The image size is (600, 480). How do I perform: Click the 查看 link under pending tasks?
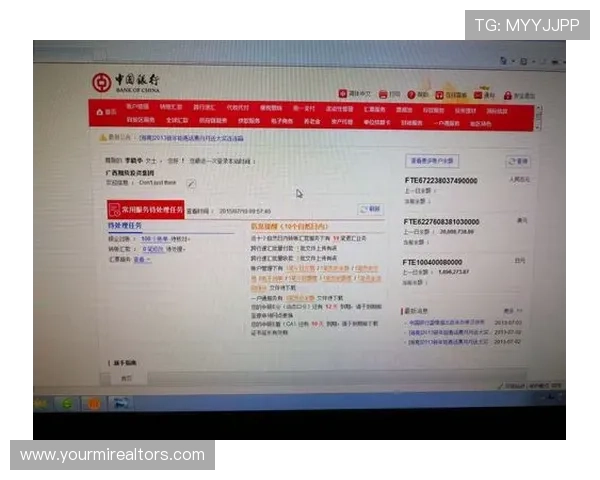(142, 260)
